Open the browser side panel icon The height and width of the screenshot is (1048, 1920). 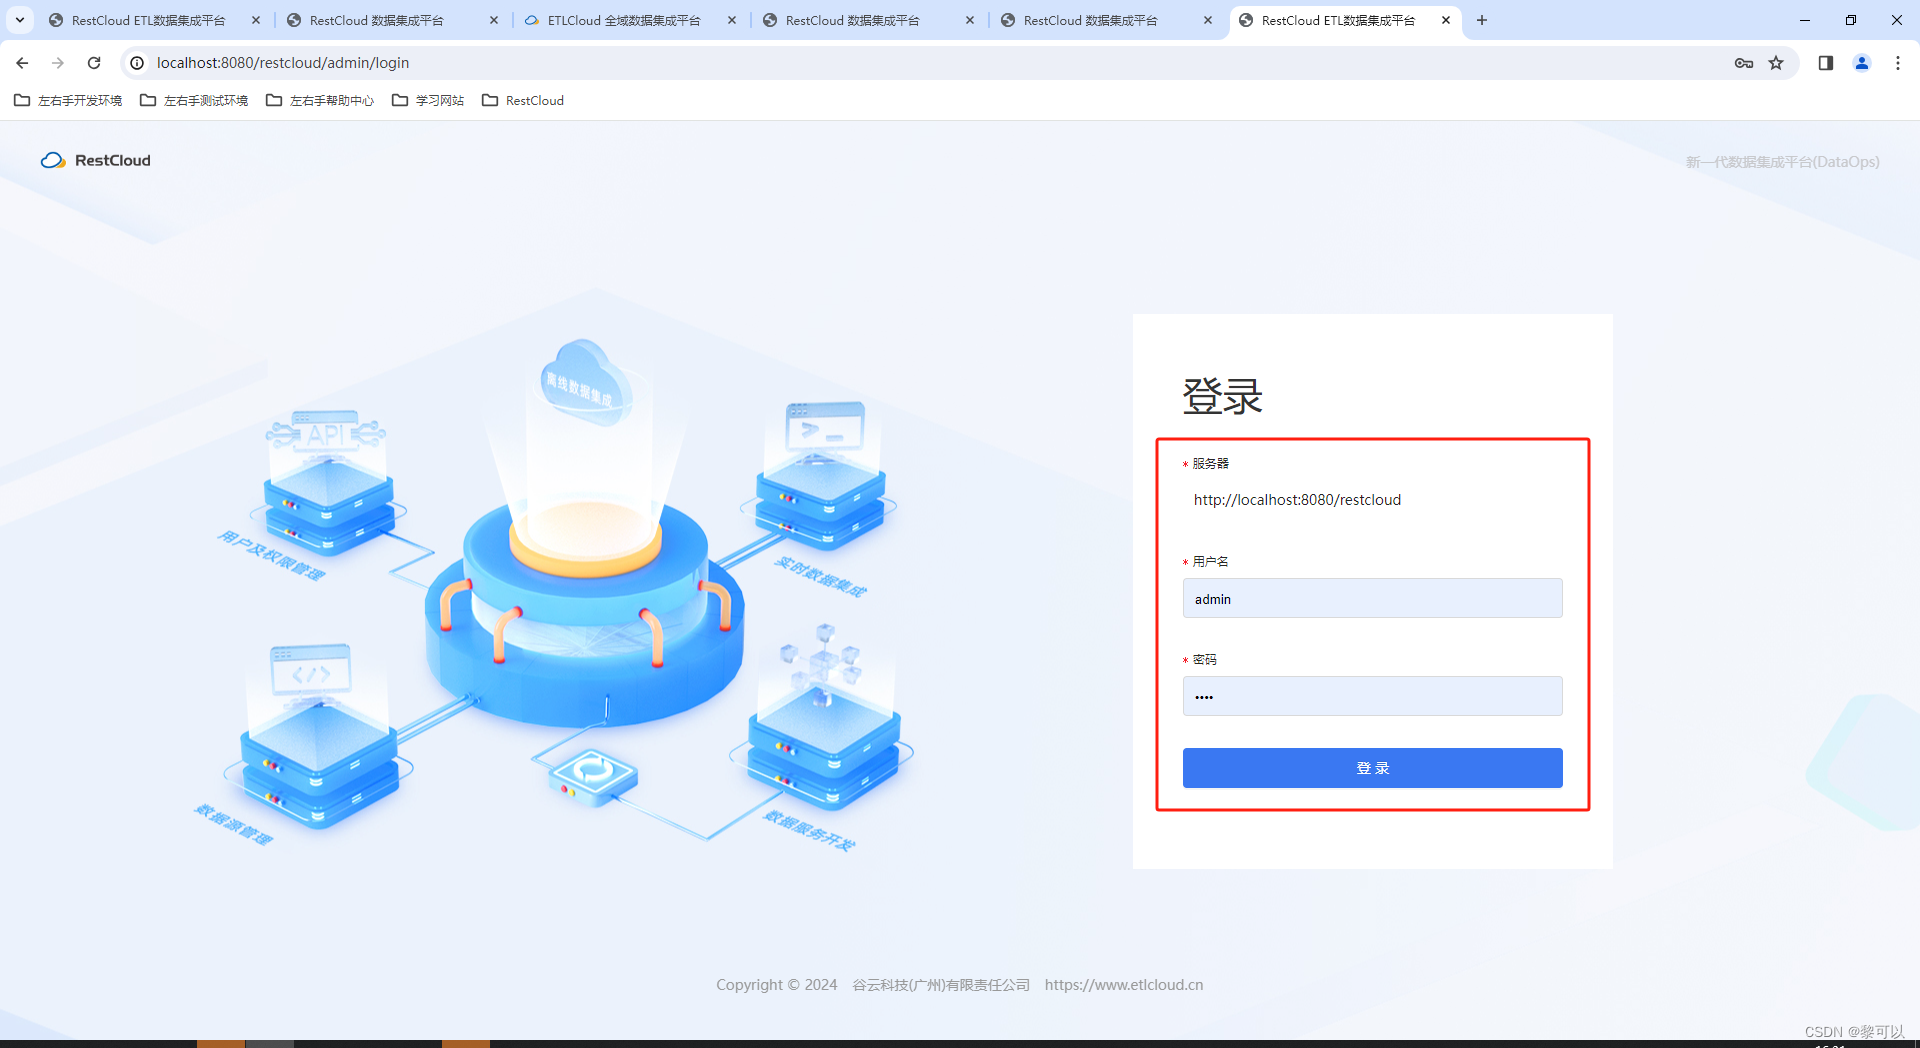[x=1825, y=62]
